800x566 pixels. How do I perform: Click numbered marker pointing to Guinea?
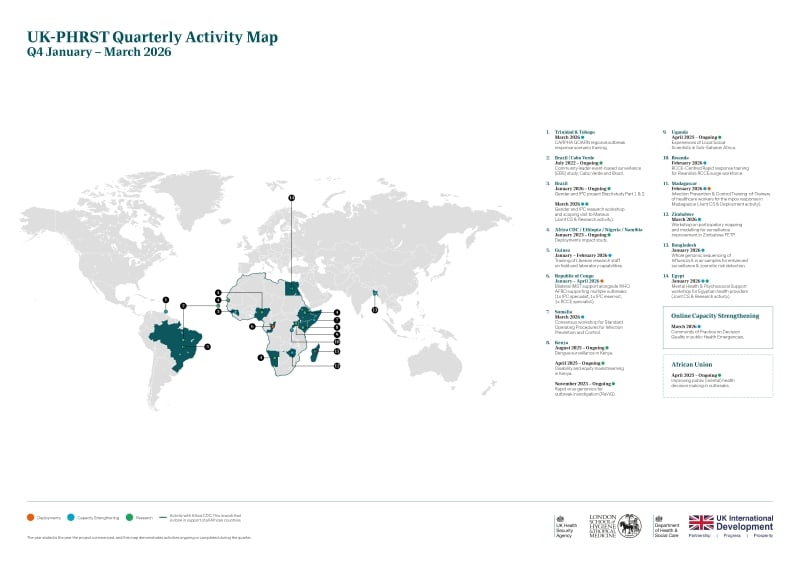pos(218,312)
